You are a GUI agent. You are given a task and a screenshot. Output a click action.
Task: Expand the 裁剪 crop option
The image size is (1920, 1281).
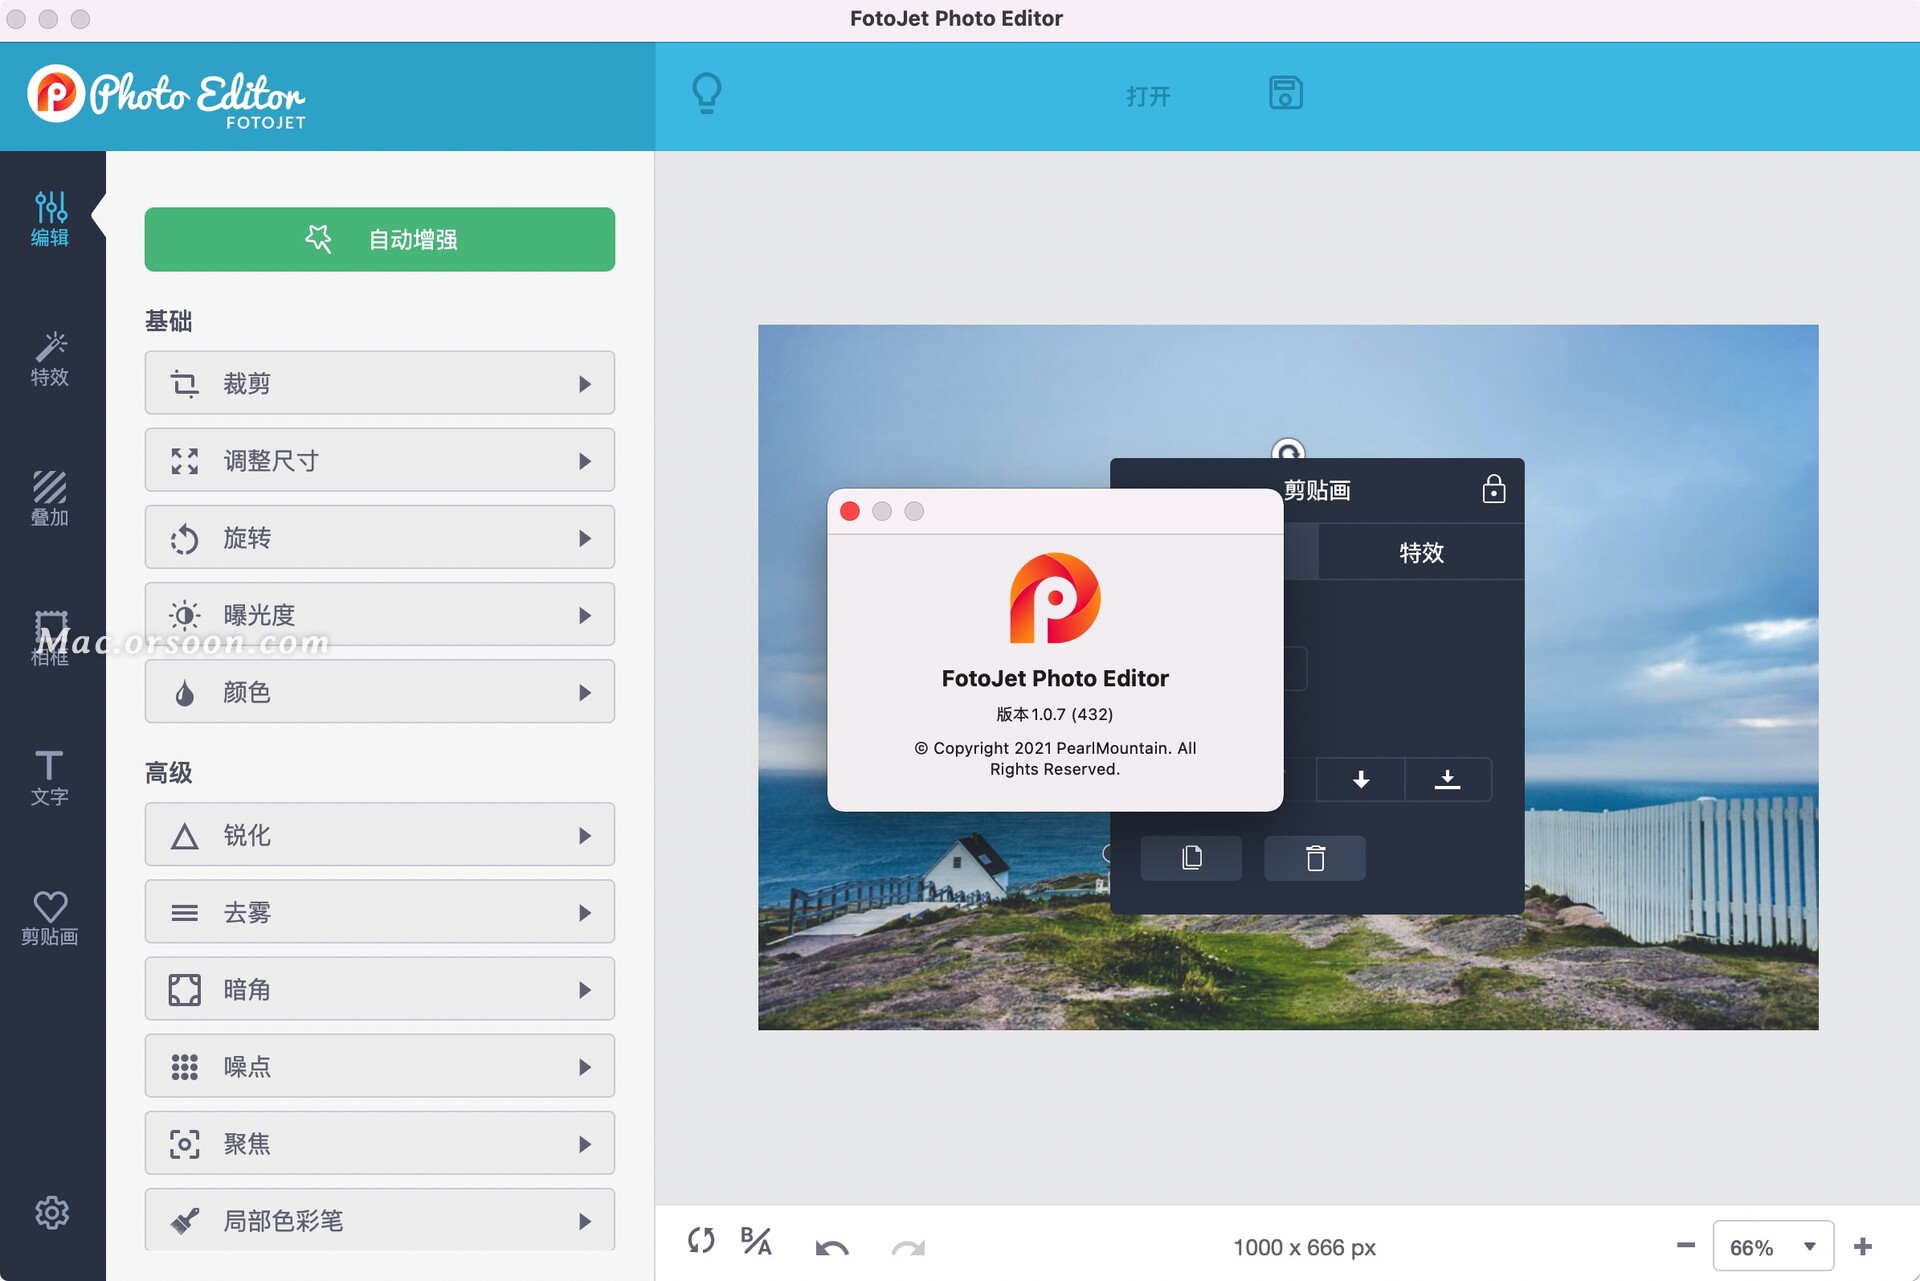click(x=380, y=383)
